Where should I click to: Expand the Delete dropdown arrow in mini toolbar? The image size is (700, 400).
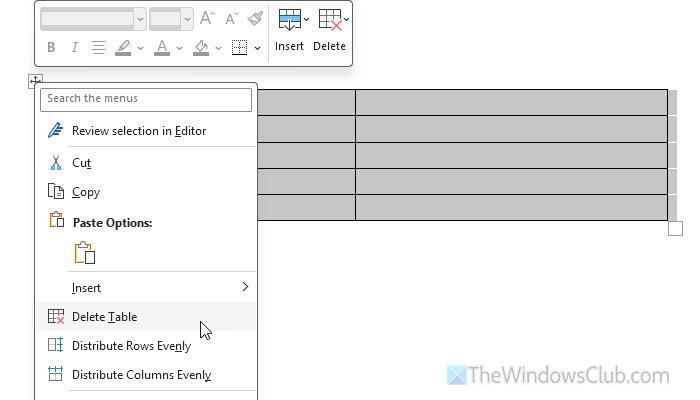click(346, 19)
